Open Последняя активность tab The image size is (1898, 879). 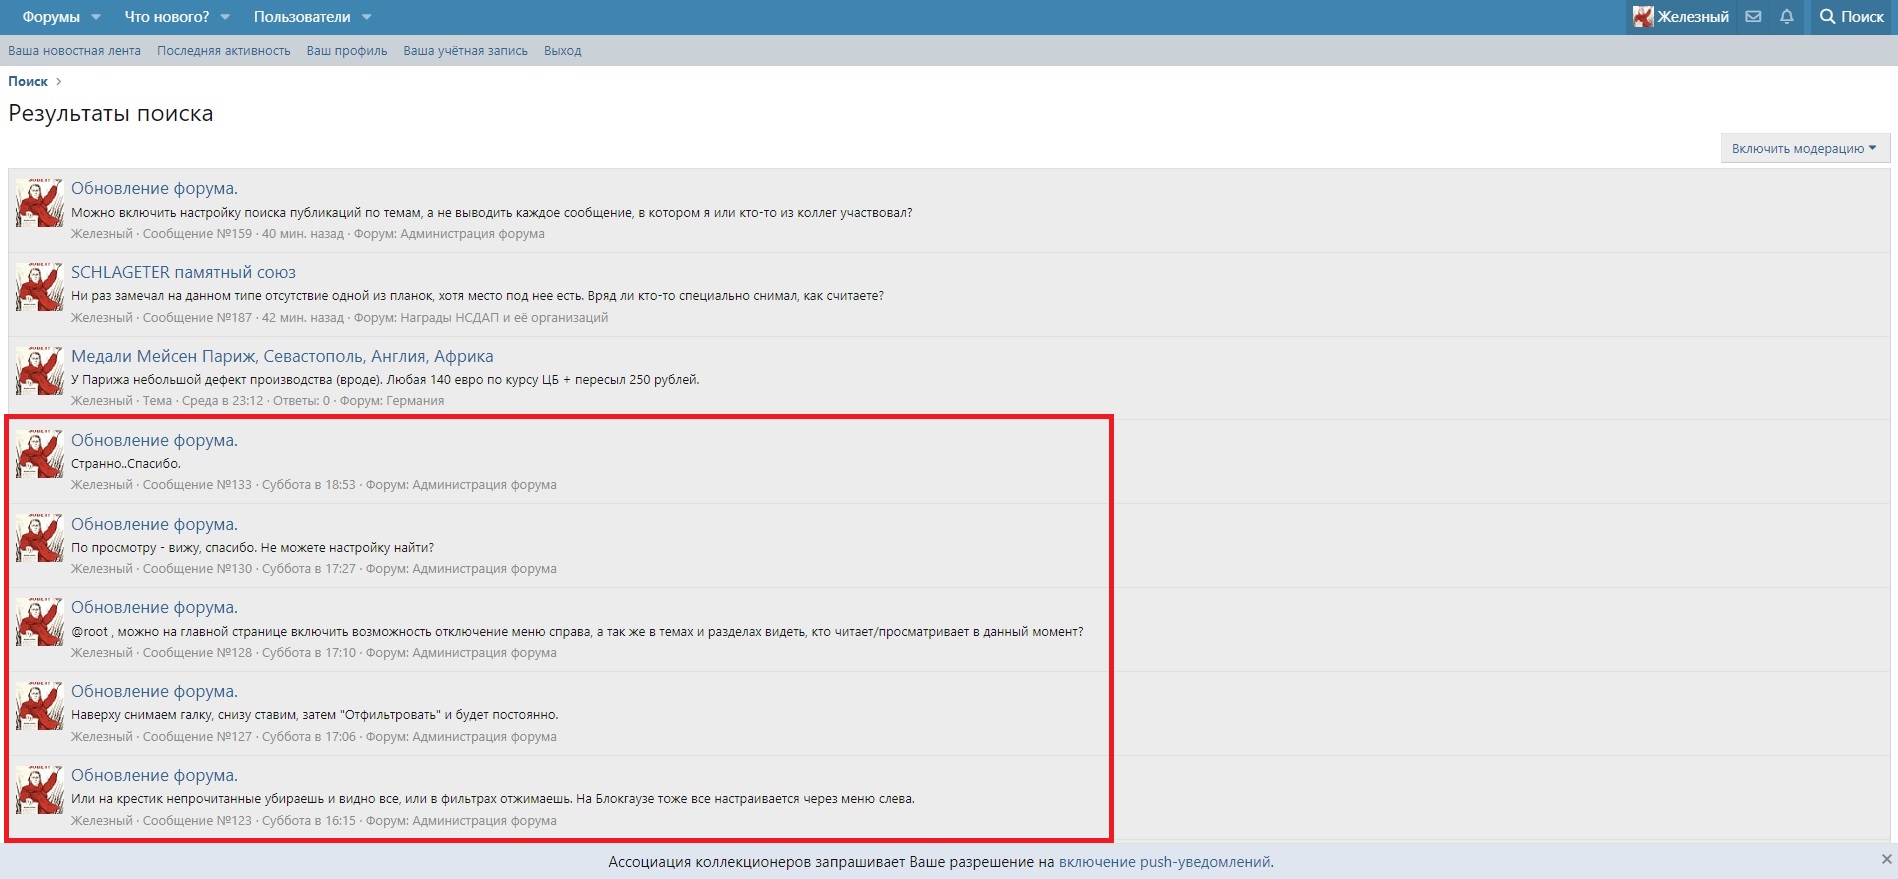(223, 51)
